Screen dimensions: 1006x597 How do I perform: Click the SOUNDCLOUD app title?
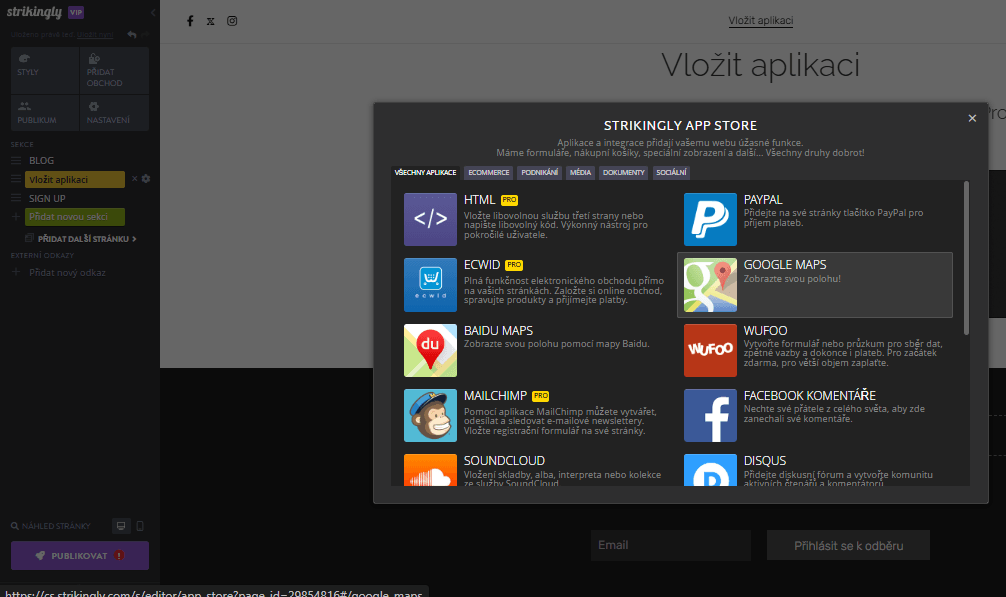tap(504, 461)
